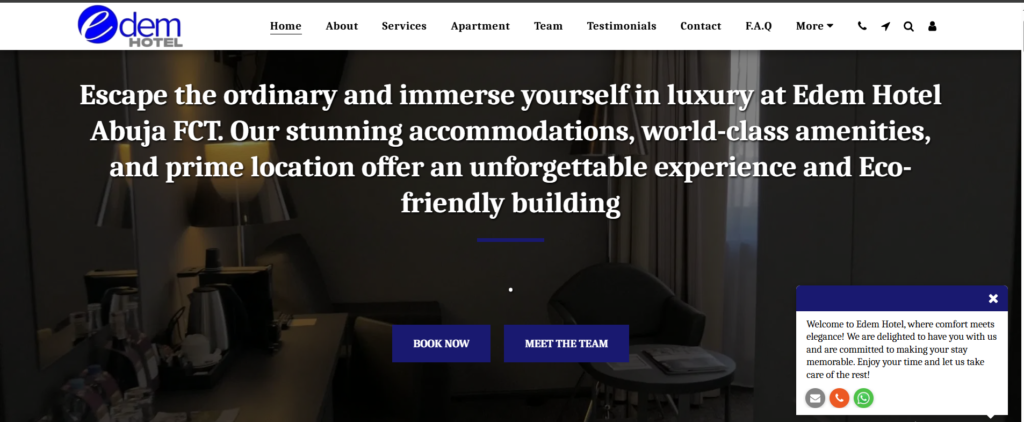The width and height of the screenshot is (1024, 422).
Task: Click the orange phone icon in the chat popup
Action: (839, 398)
